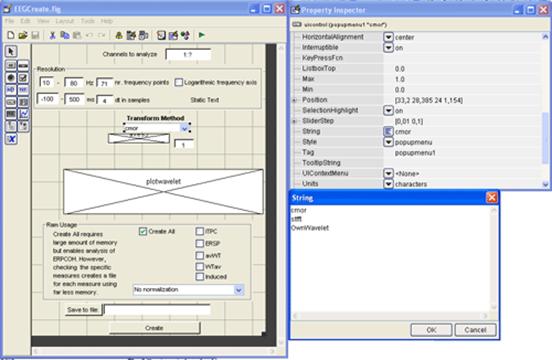Select the ActiveX control component icon

pos(11,139)
